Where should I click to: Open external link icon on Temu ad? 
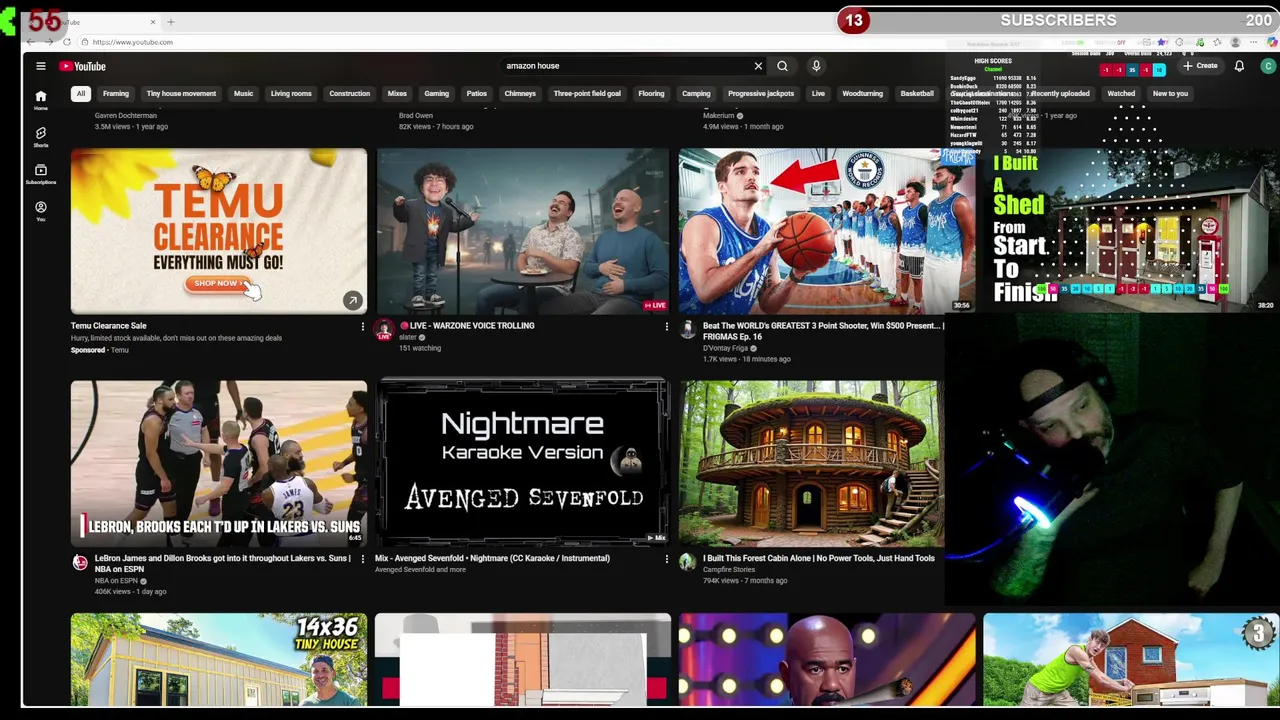[x=353, y=300]
